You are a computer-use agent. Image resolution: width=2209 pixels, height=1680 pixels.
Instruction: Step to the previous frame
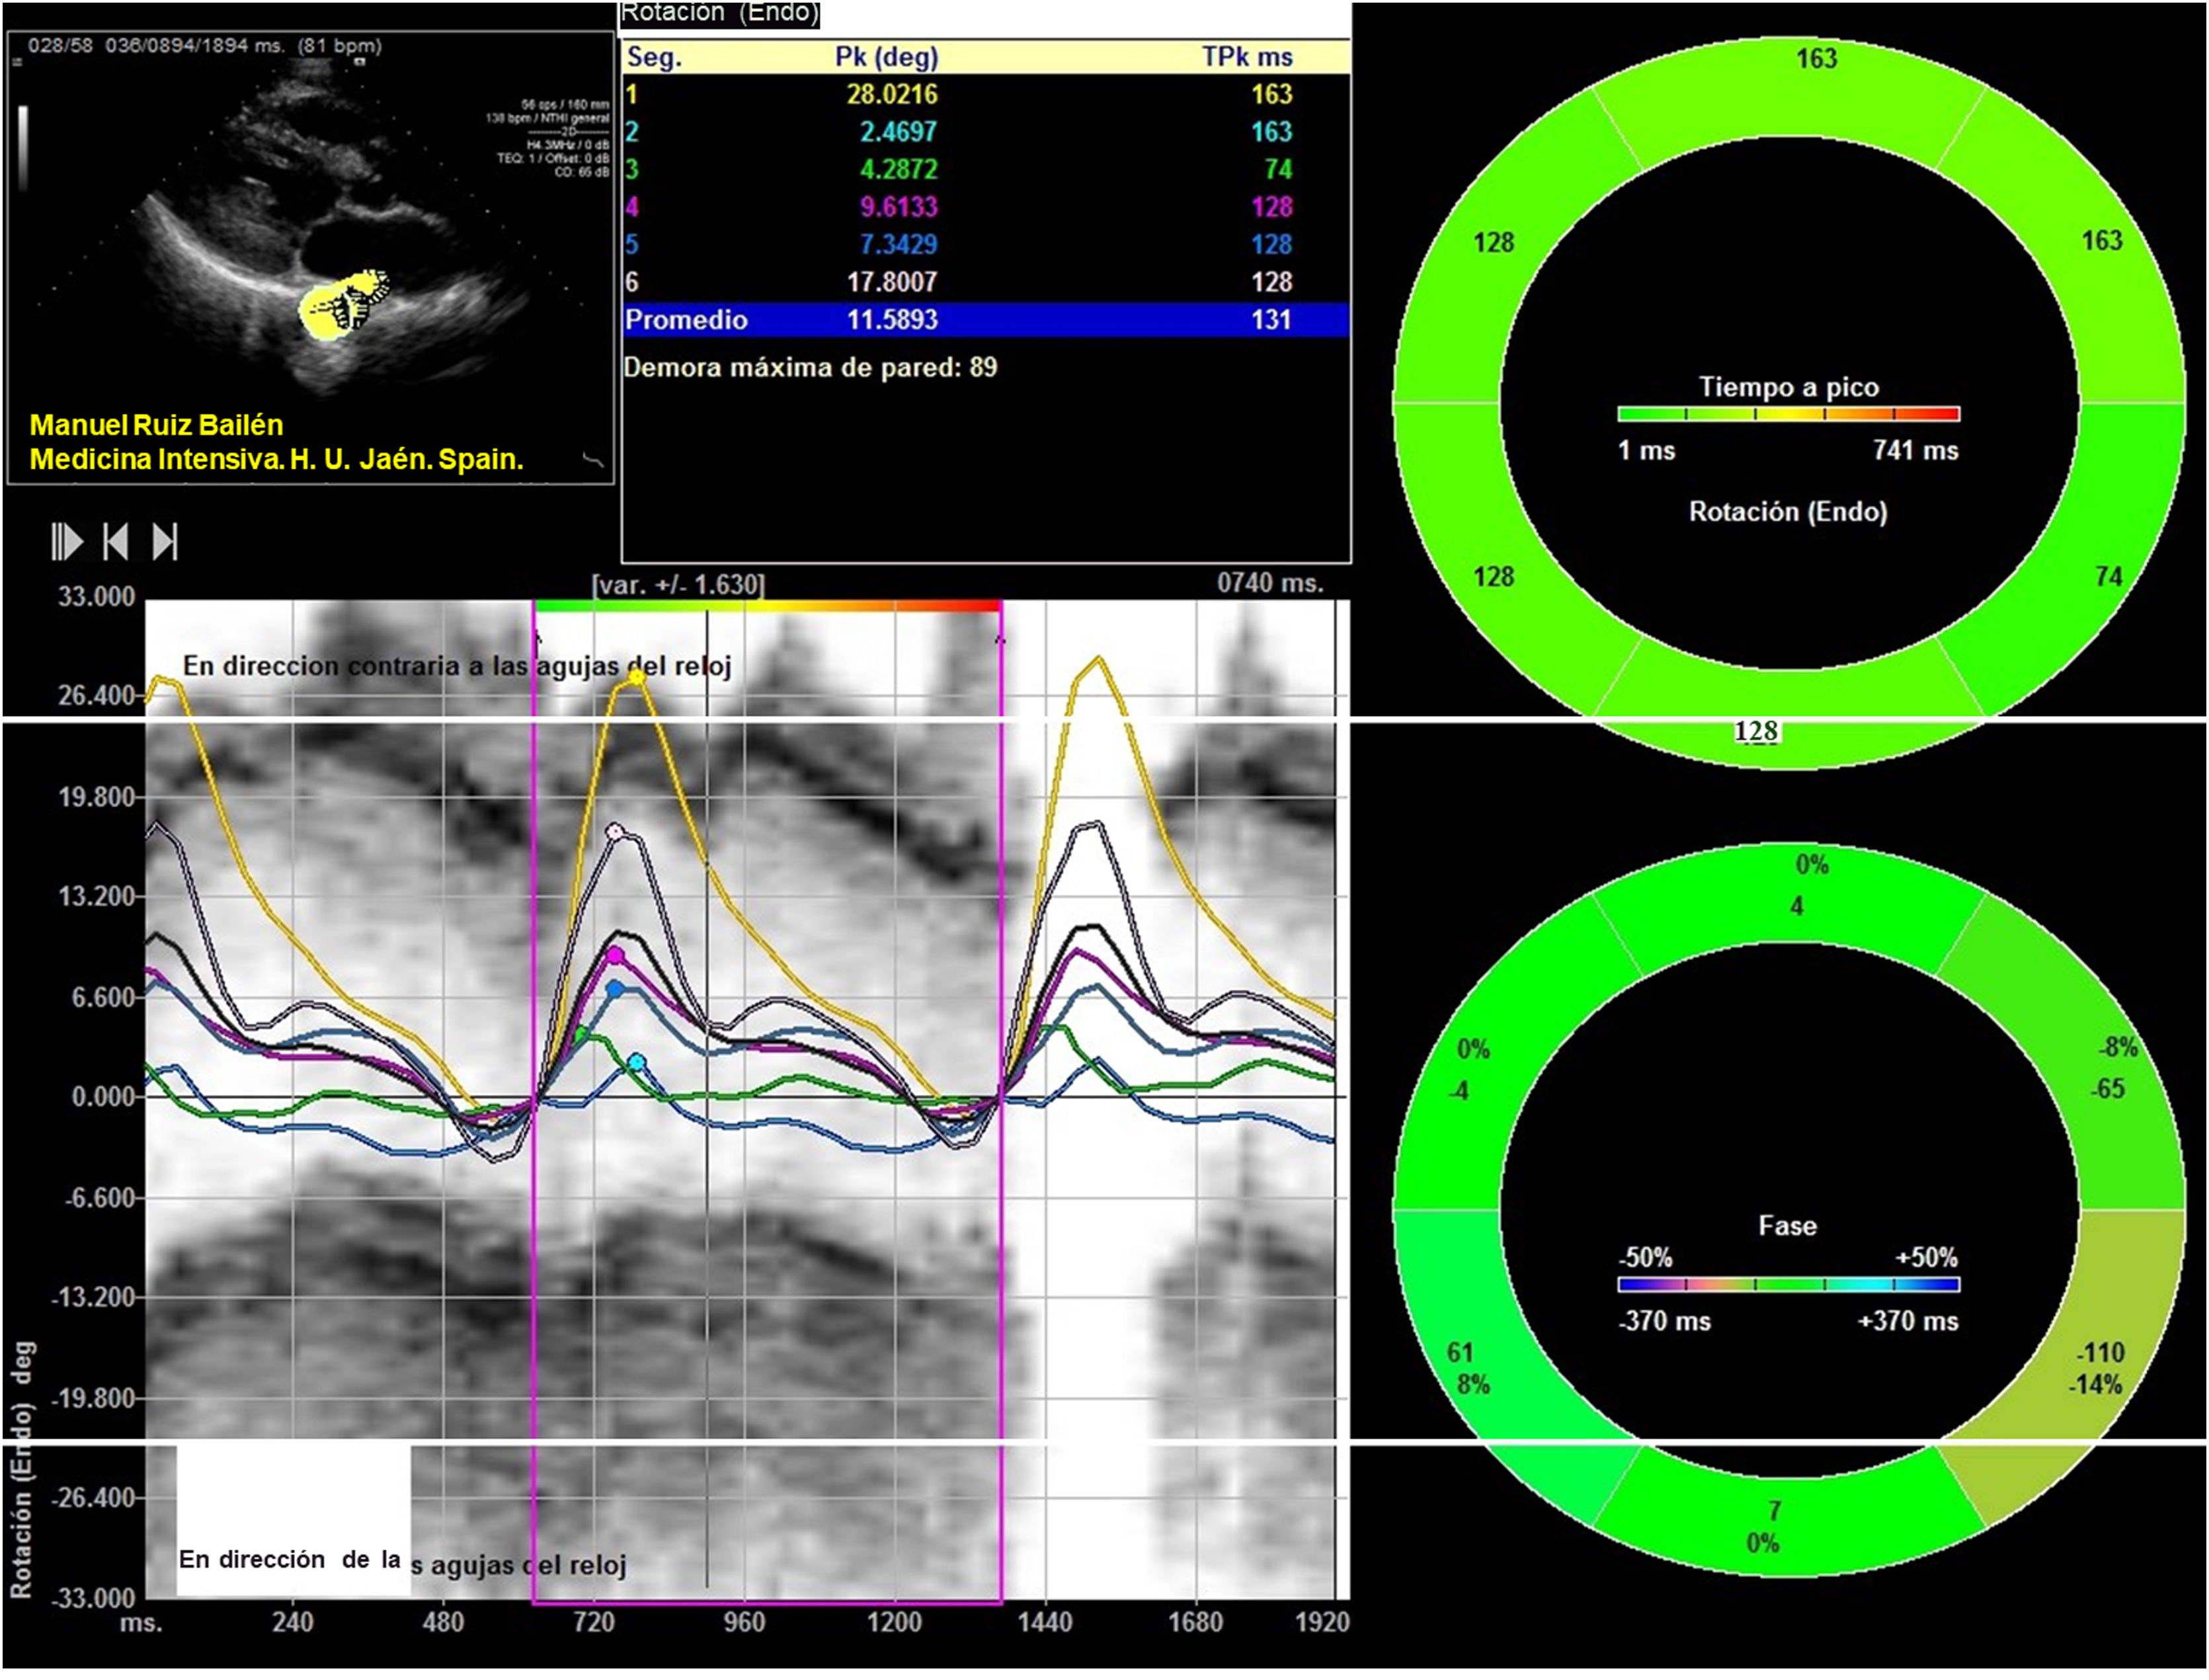coord(115,542)
